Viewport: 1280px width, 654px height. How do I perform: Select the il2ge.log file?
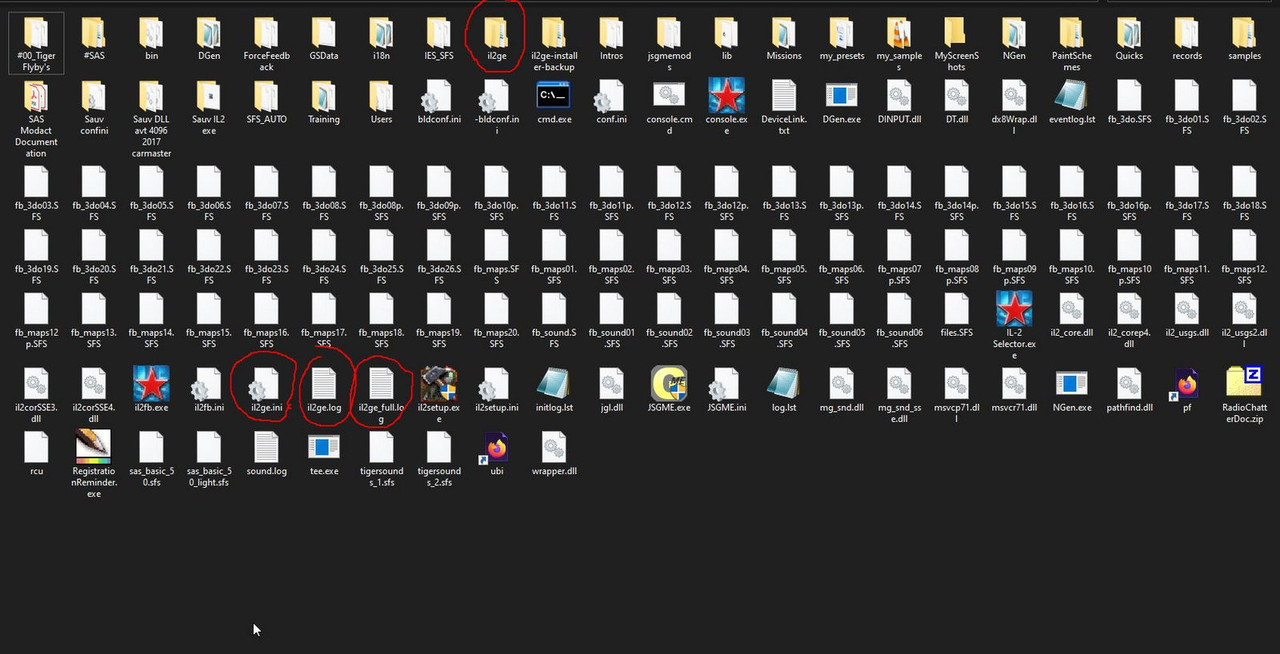(324, 390)
